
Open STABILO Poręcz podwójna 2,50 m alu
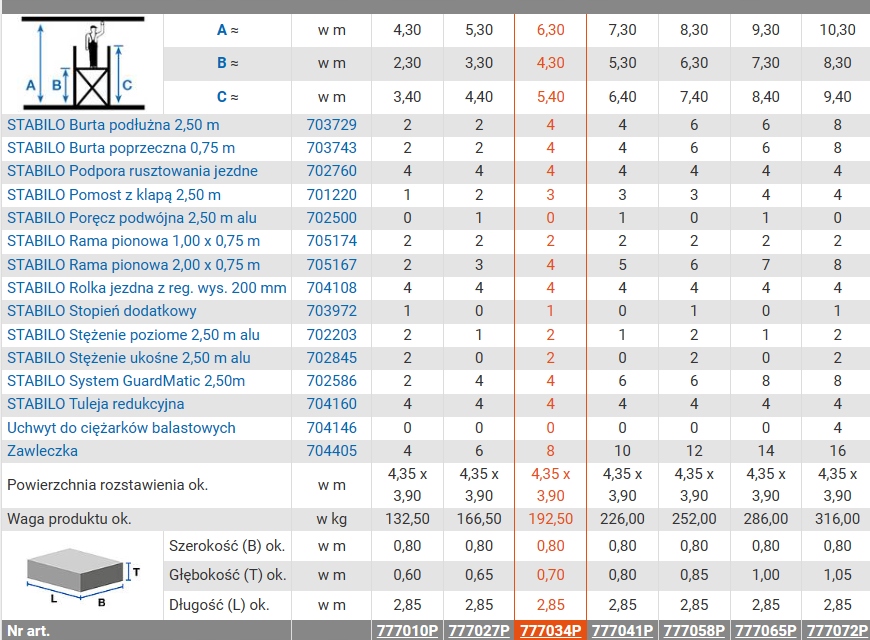click(x=131, y=218)
